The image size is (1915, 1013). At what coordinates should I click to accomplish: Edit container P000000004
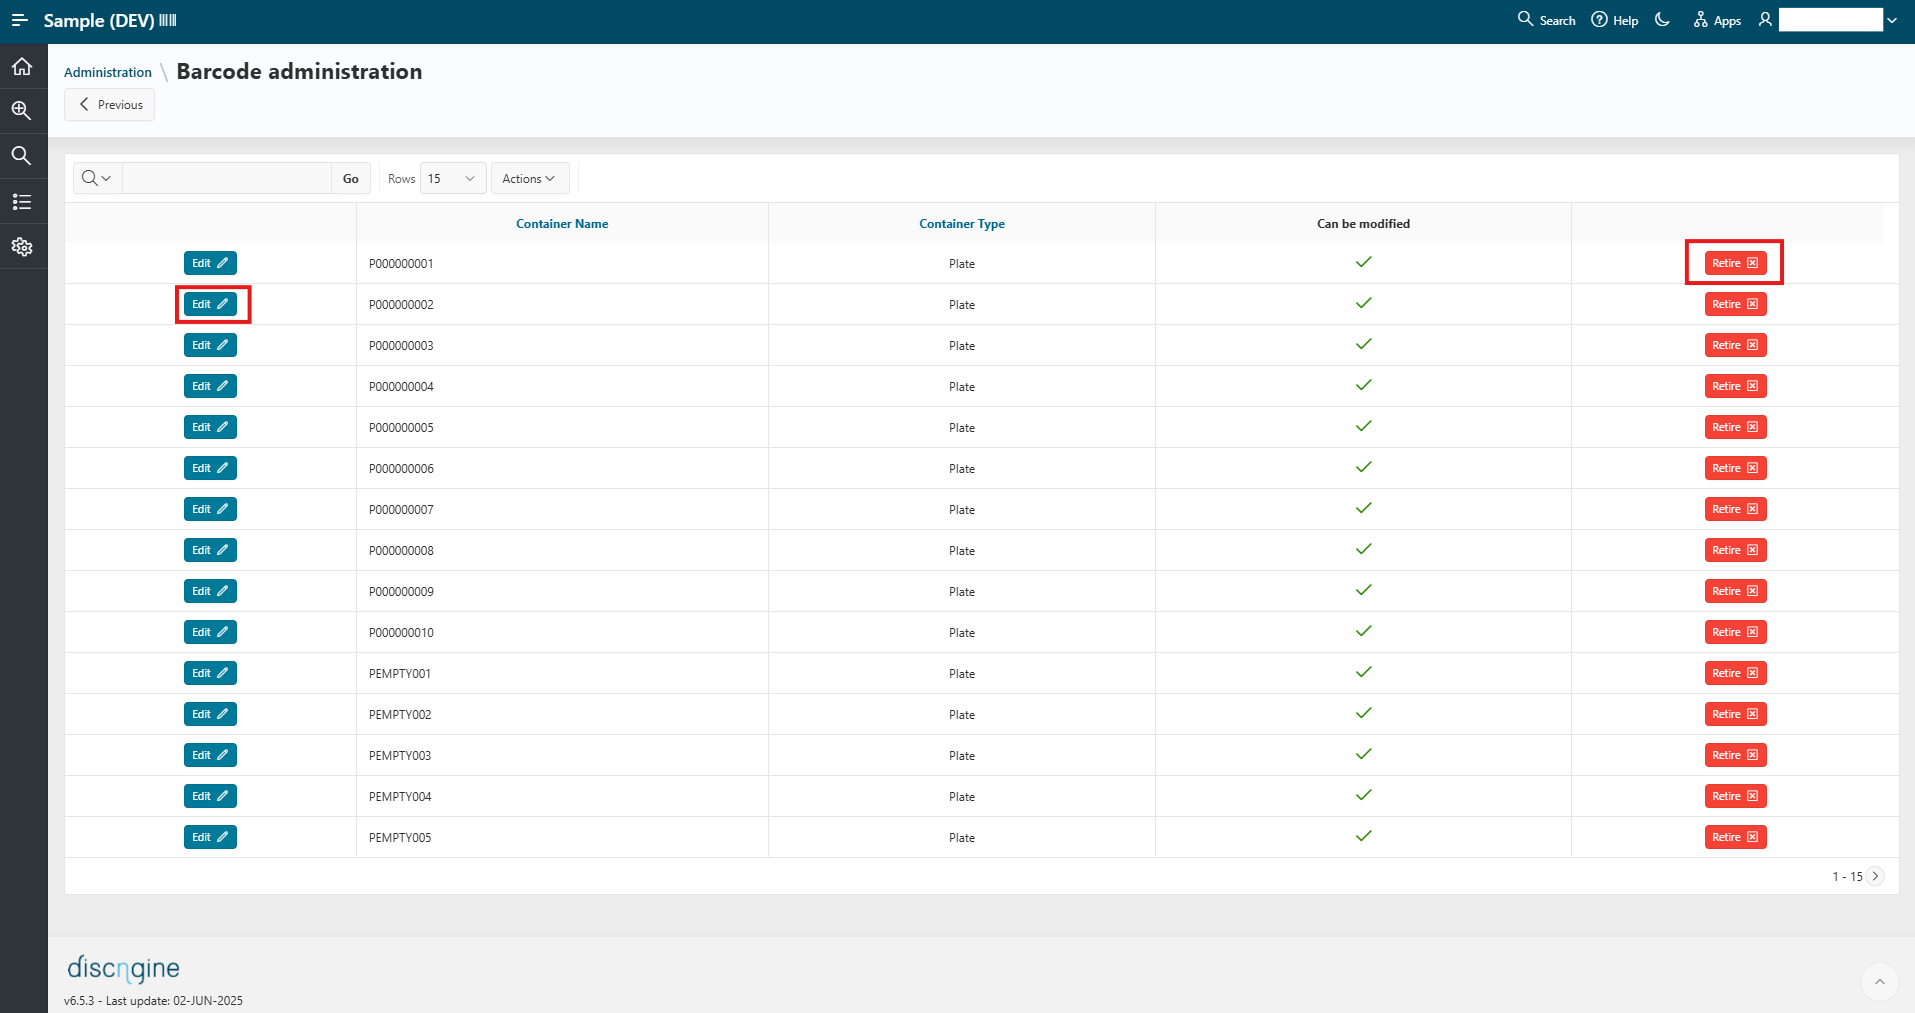tap(210, 386)
